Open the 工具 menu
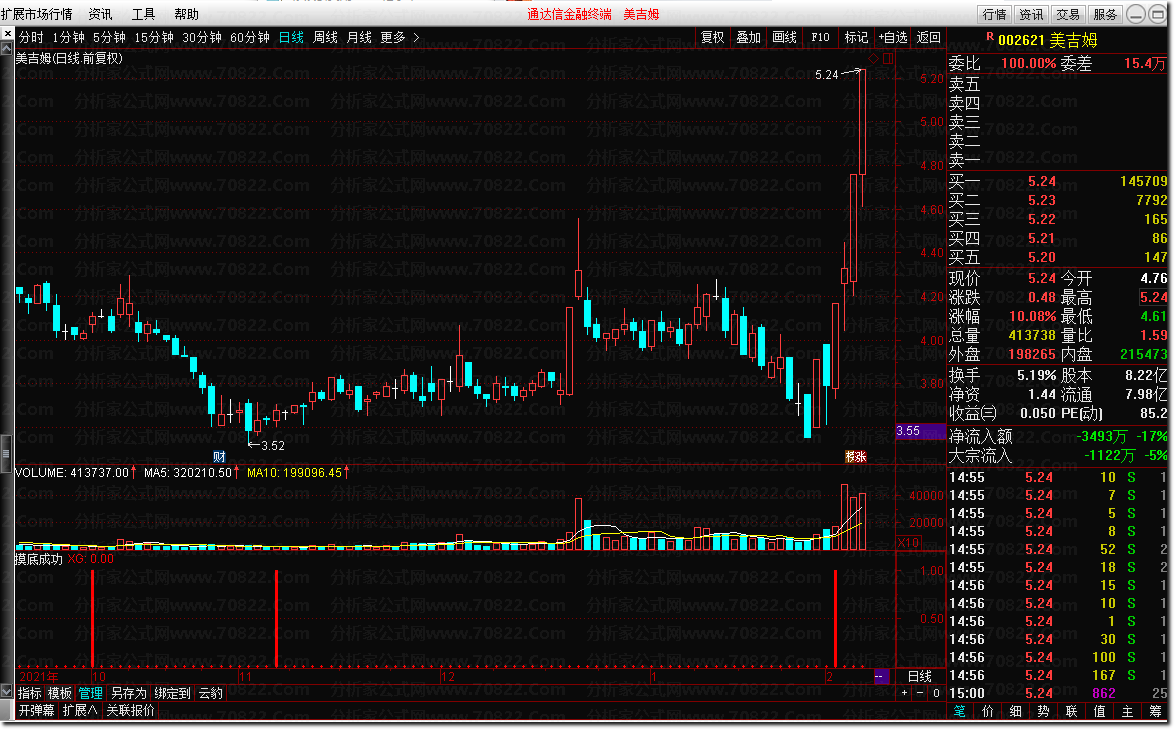 click(x=143, y=14)
